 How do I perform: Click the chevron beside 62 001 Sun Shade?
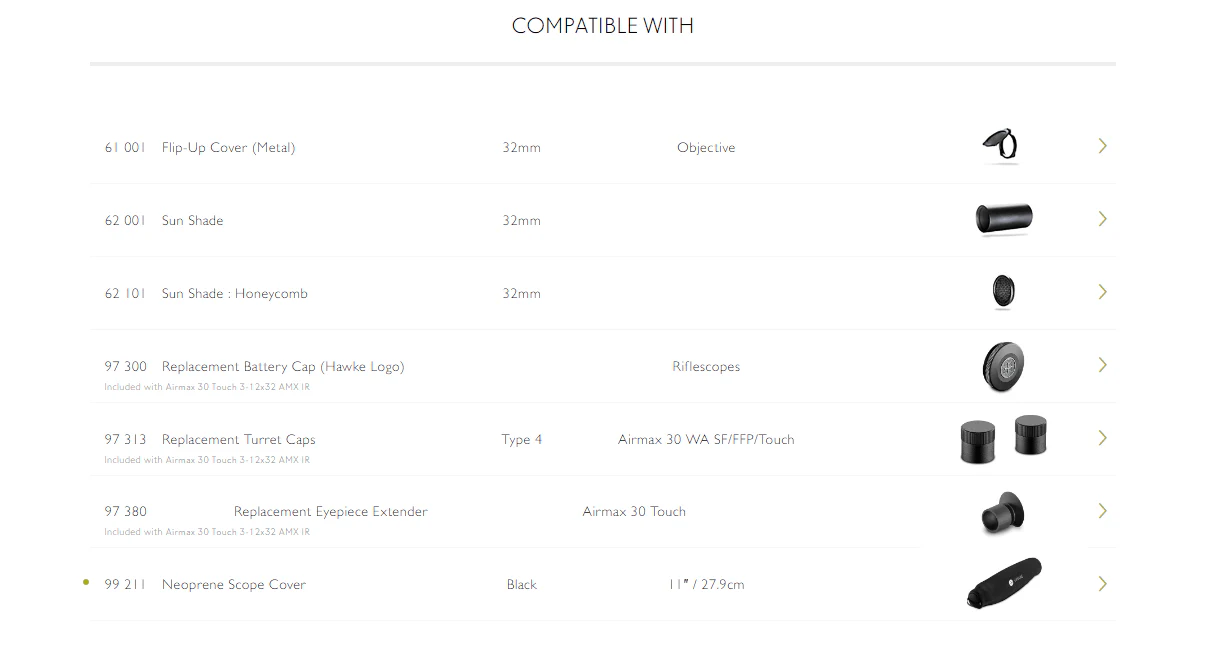point(1103,219)
